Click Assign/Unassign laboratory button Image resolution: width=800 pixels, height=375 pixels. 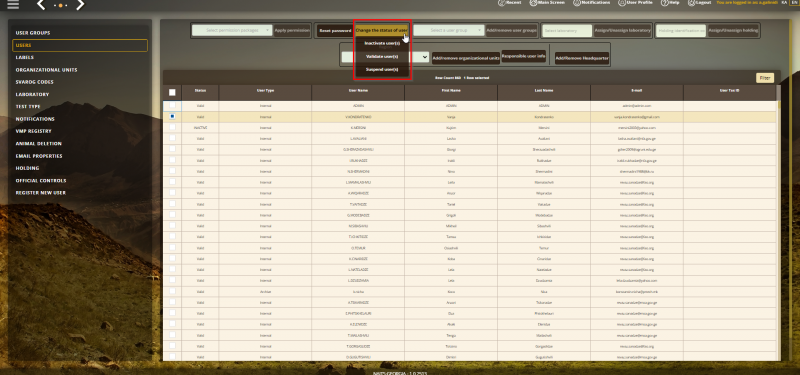623,31
